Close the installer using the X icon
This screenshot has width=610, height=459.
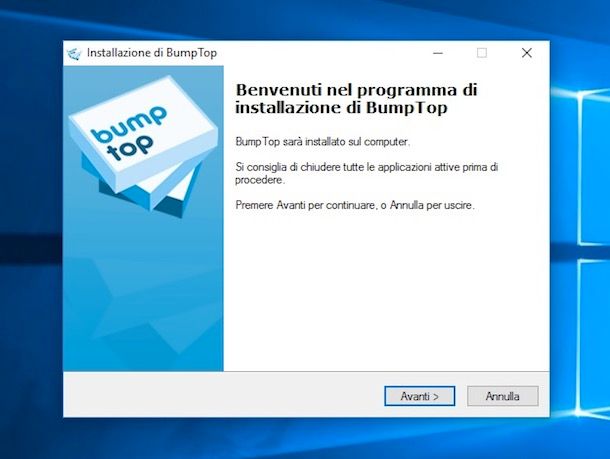[527, 53]
